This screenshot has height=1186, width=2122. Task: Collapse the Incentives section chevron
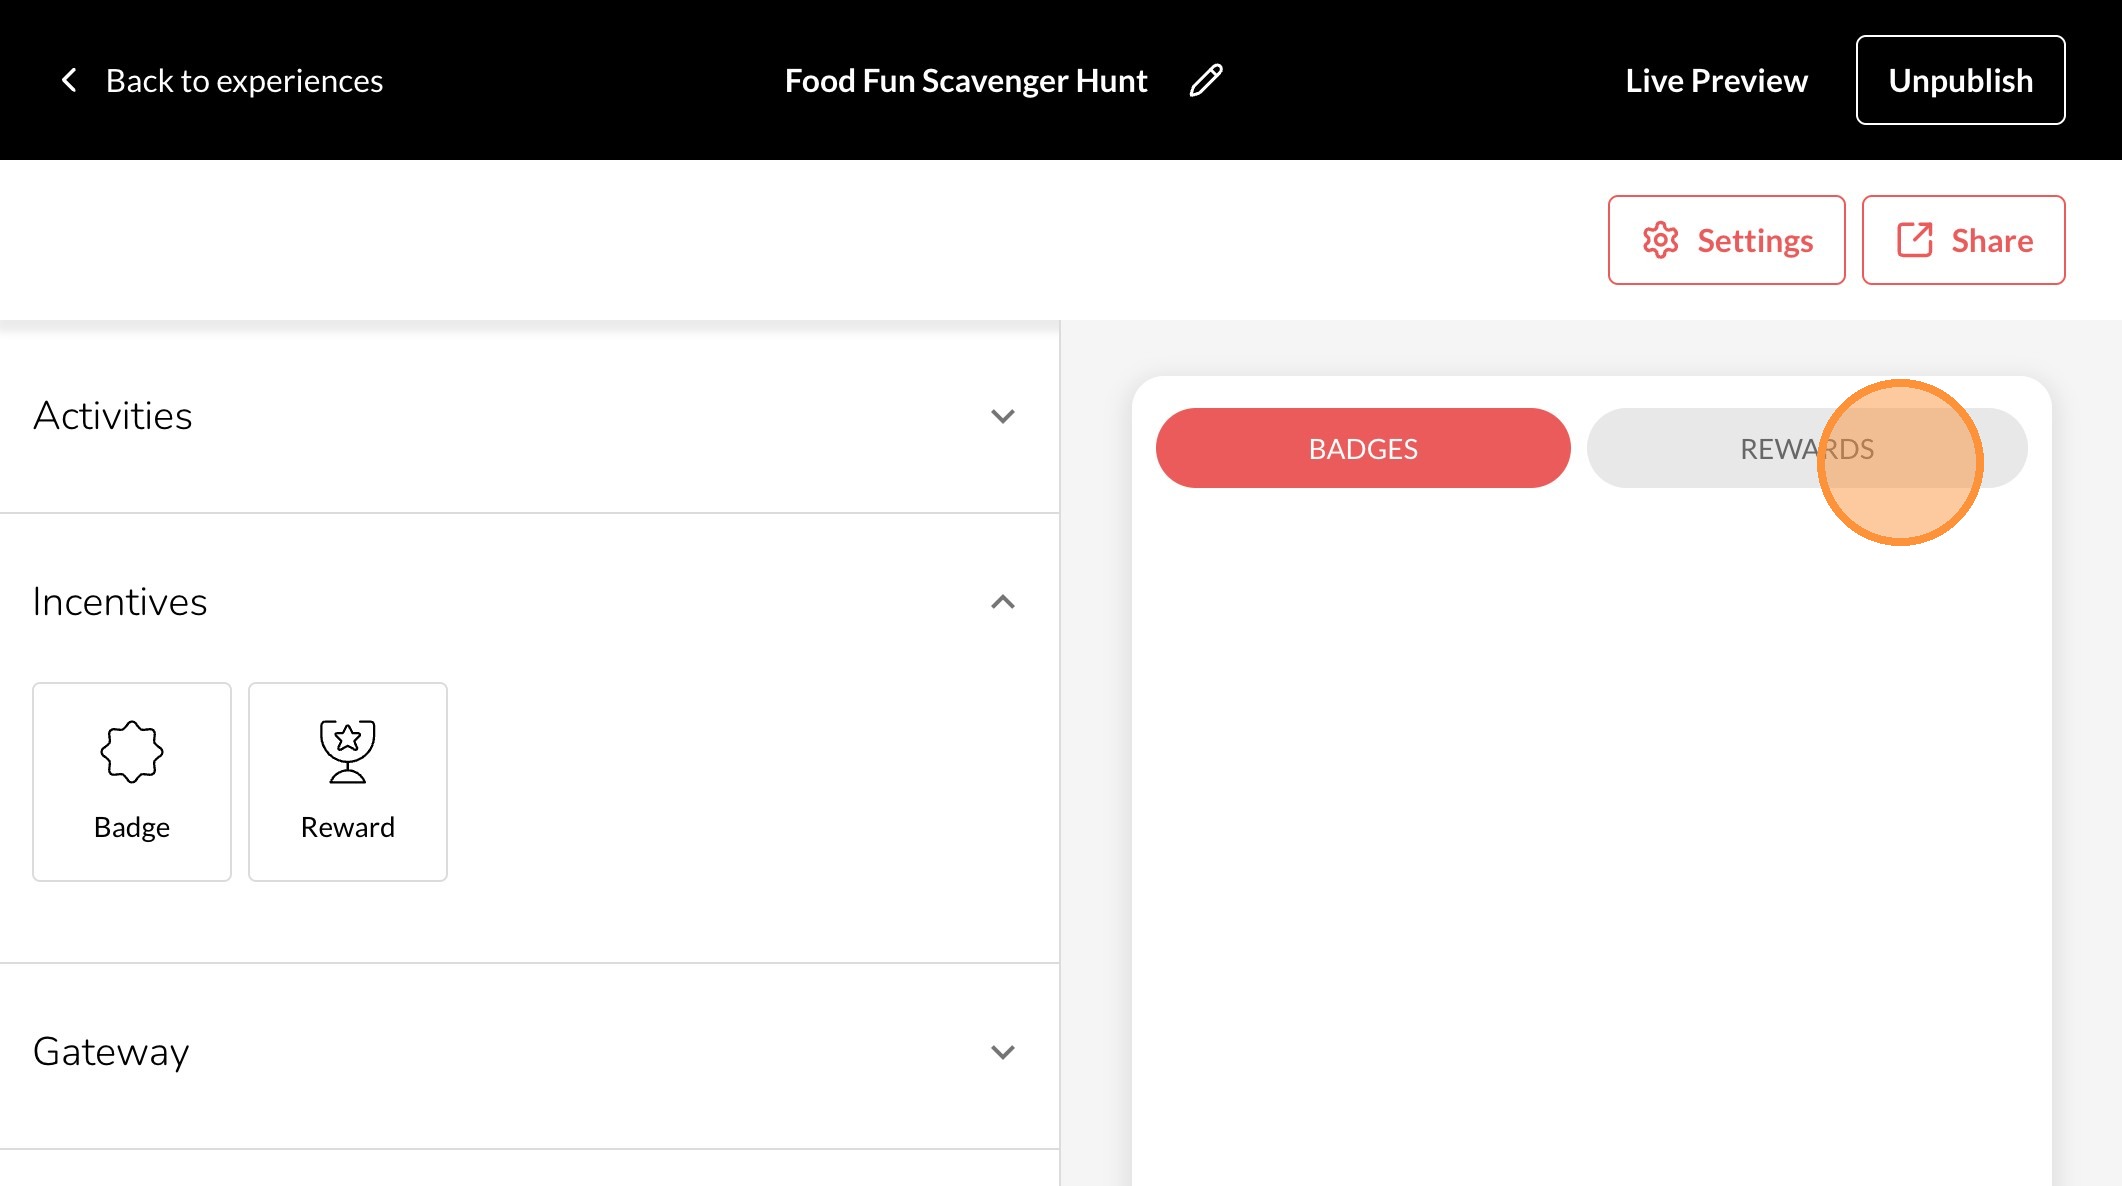(x=1002, y=602)
